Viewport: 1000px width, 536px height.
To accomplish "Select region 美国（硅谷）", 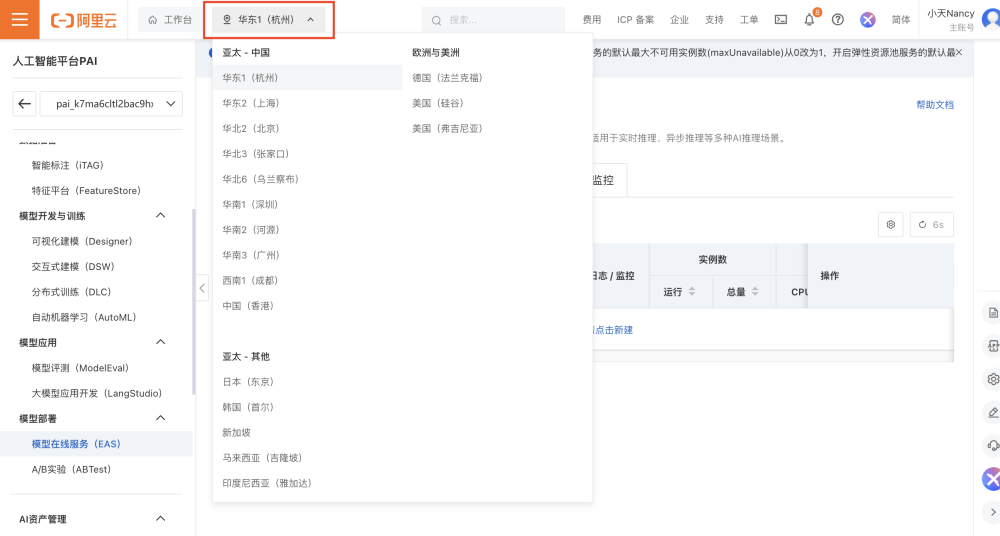I will click(x=438, y=103).
